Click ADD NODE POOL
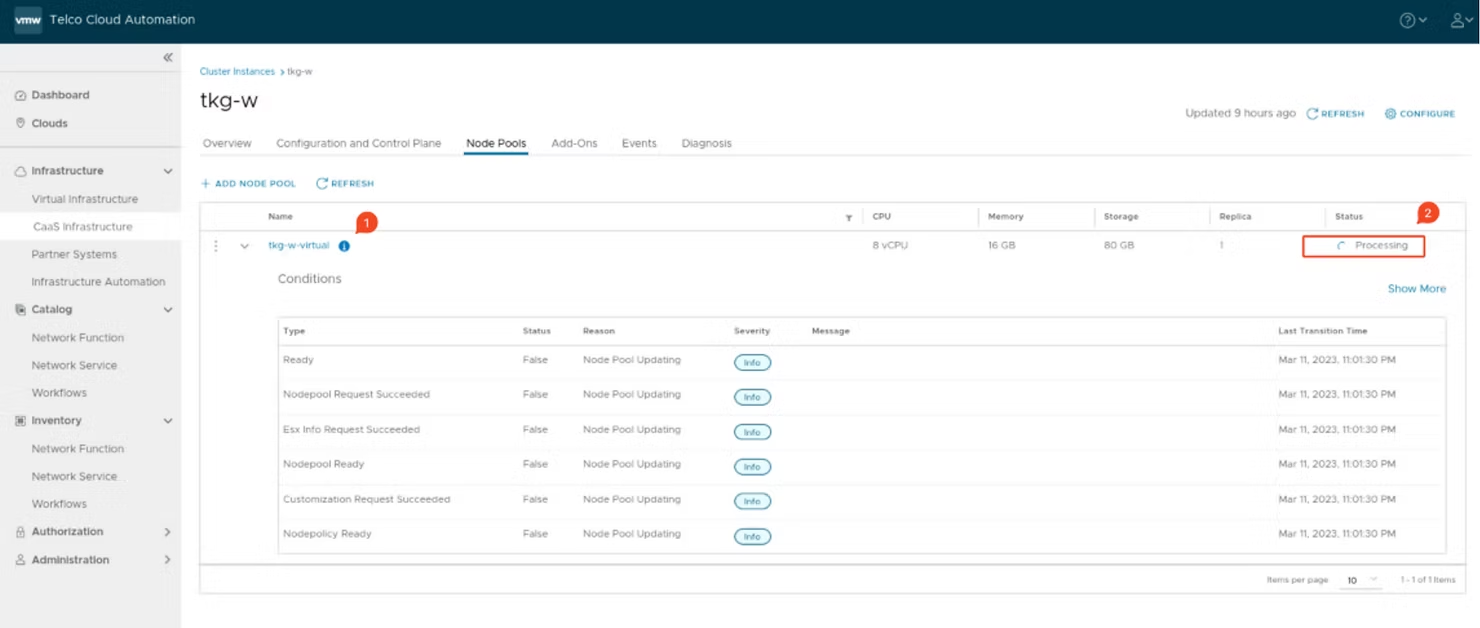 point(248,183)
